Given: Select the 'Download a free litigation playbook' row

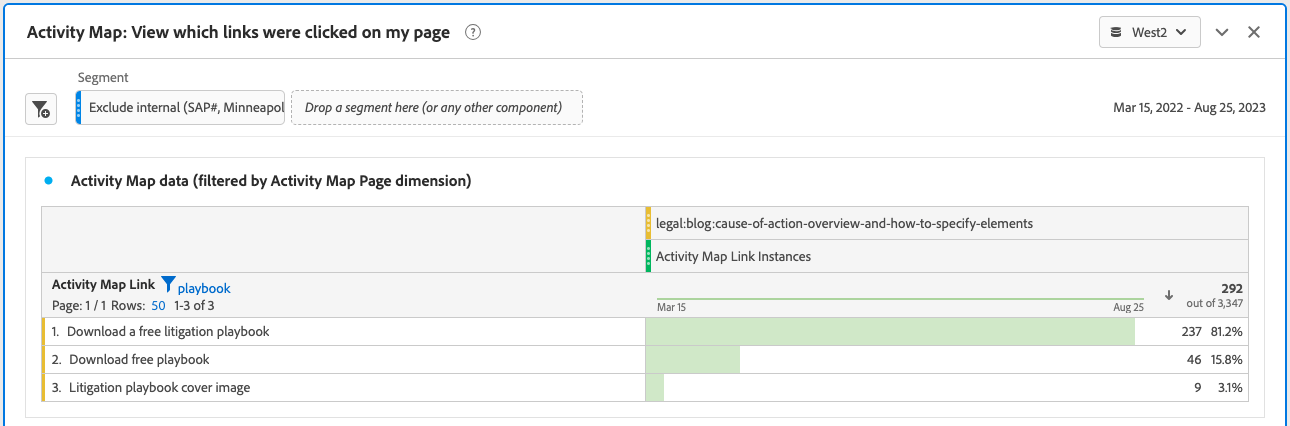Looking at the screenshot, I should (168, 331).
